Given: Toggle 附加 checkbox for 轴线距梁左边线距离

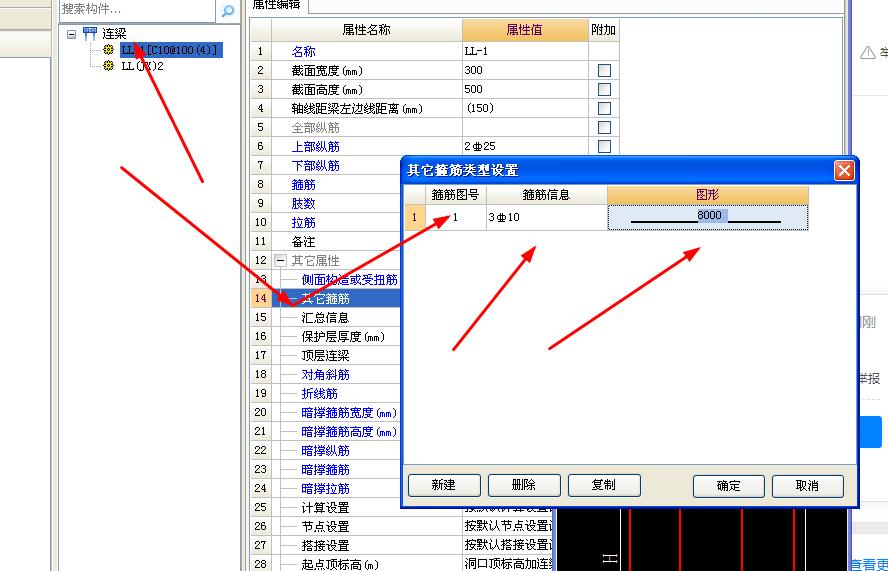Looking at the screenshot, I should tap(604, 108).
